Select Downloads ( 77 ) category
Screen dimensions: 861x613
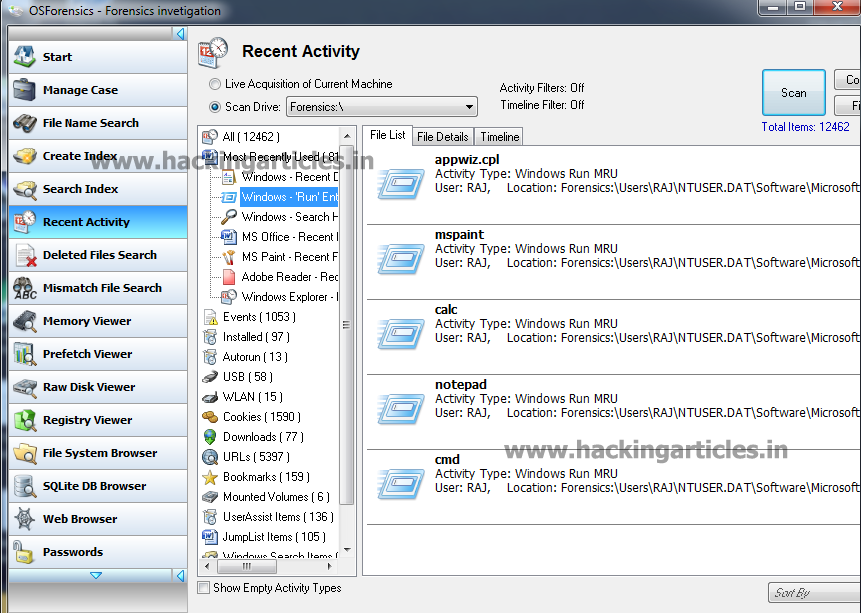pyautogui.click(x=254, y=437)
